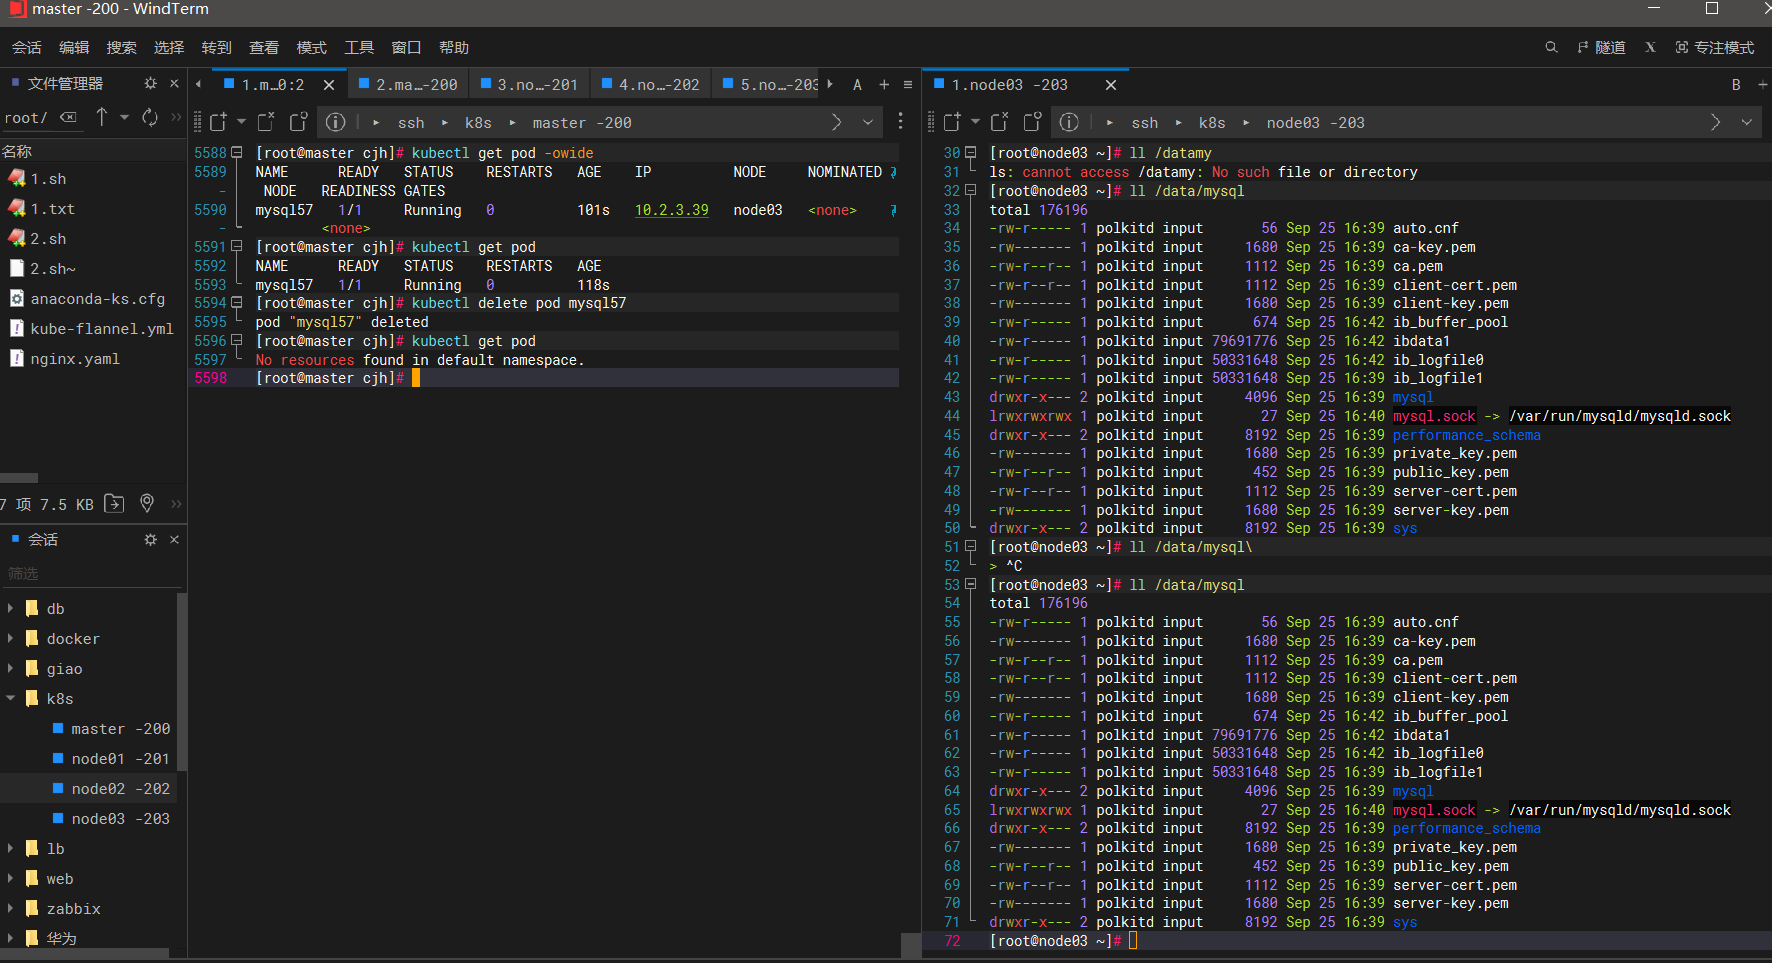This screenshot has height=963, width=1772.
Task: Open sessions panel settings gear
Action: (150, 539)
